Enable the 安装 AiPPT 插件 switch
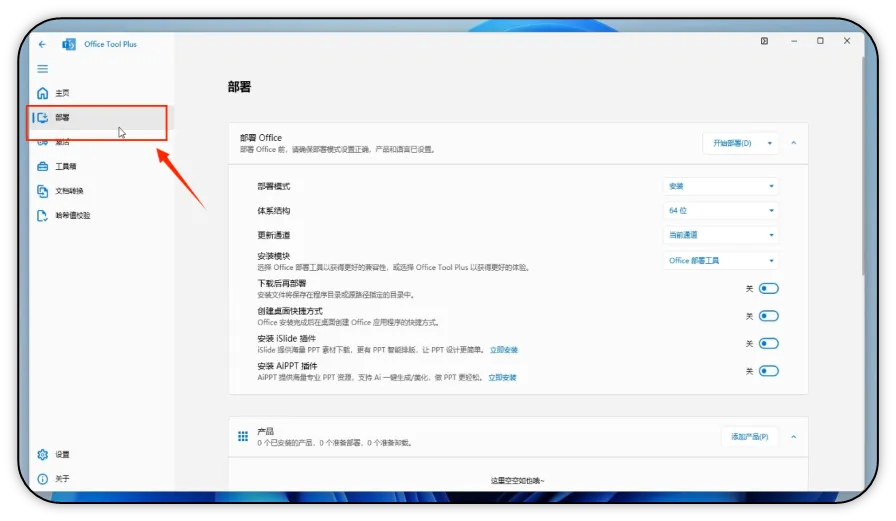Viewport: 896px width, 521px height. [769, 371]
